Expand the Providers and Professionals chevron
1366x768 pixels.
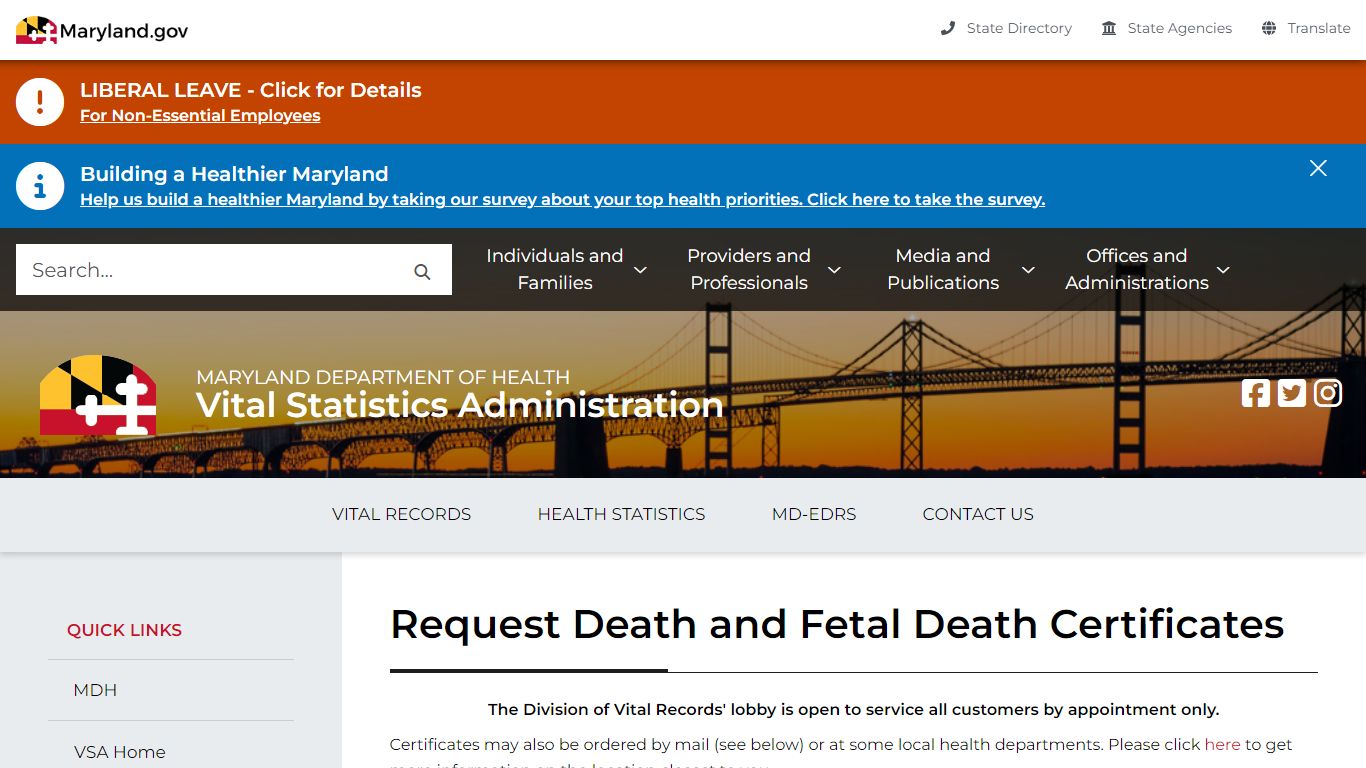tap(834, 270)
